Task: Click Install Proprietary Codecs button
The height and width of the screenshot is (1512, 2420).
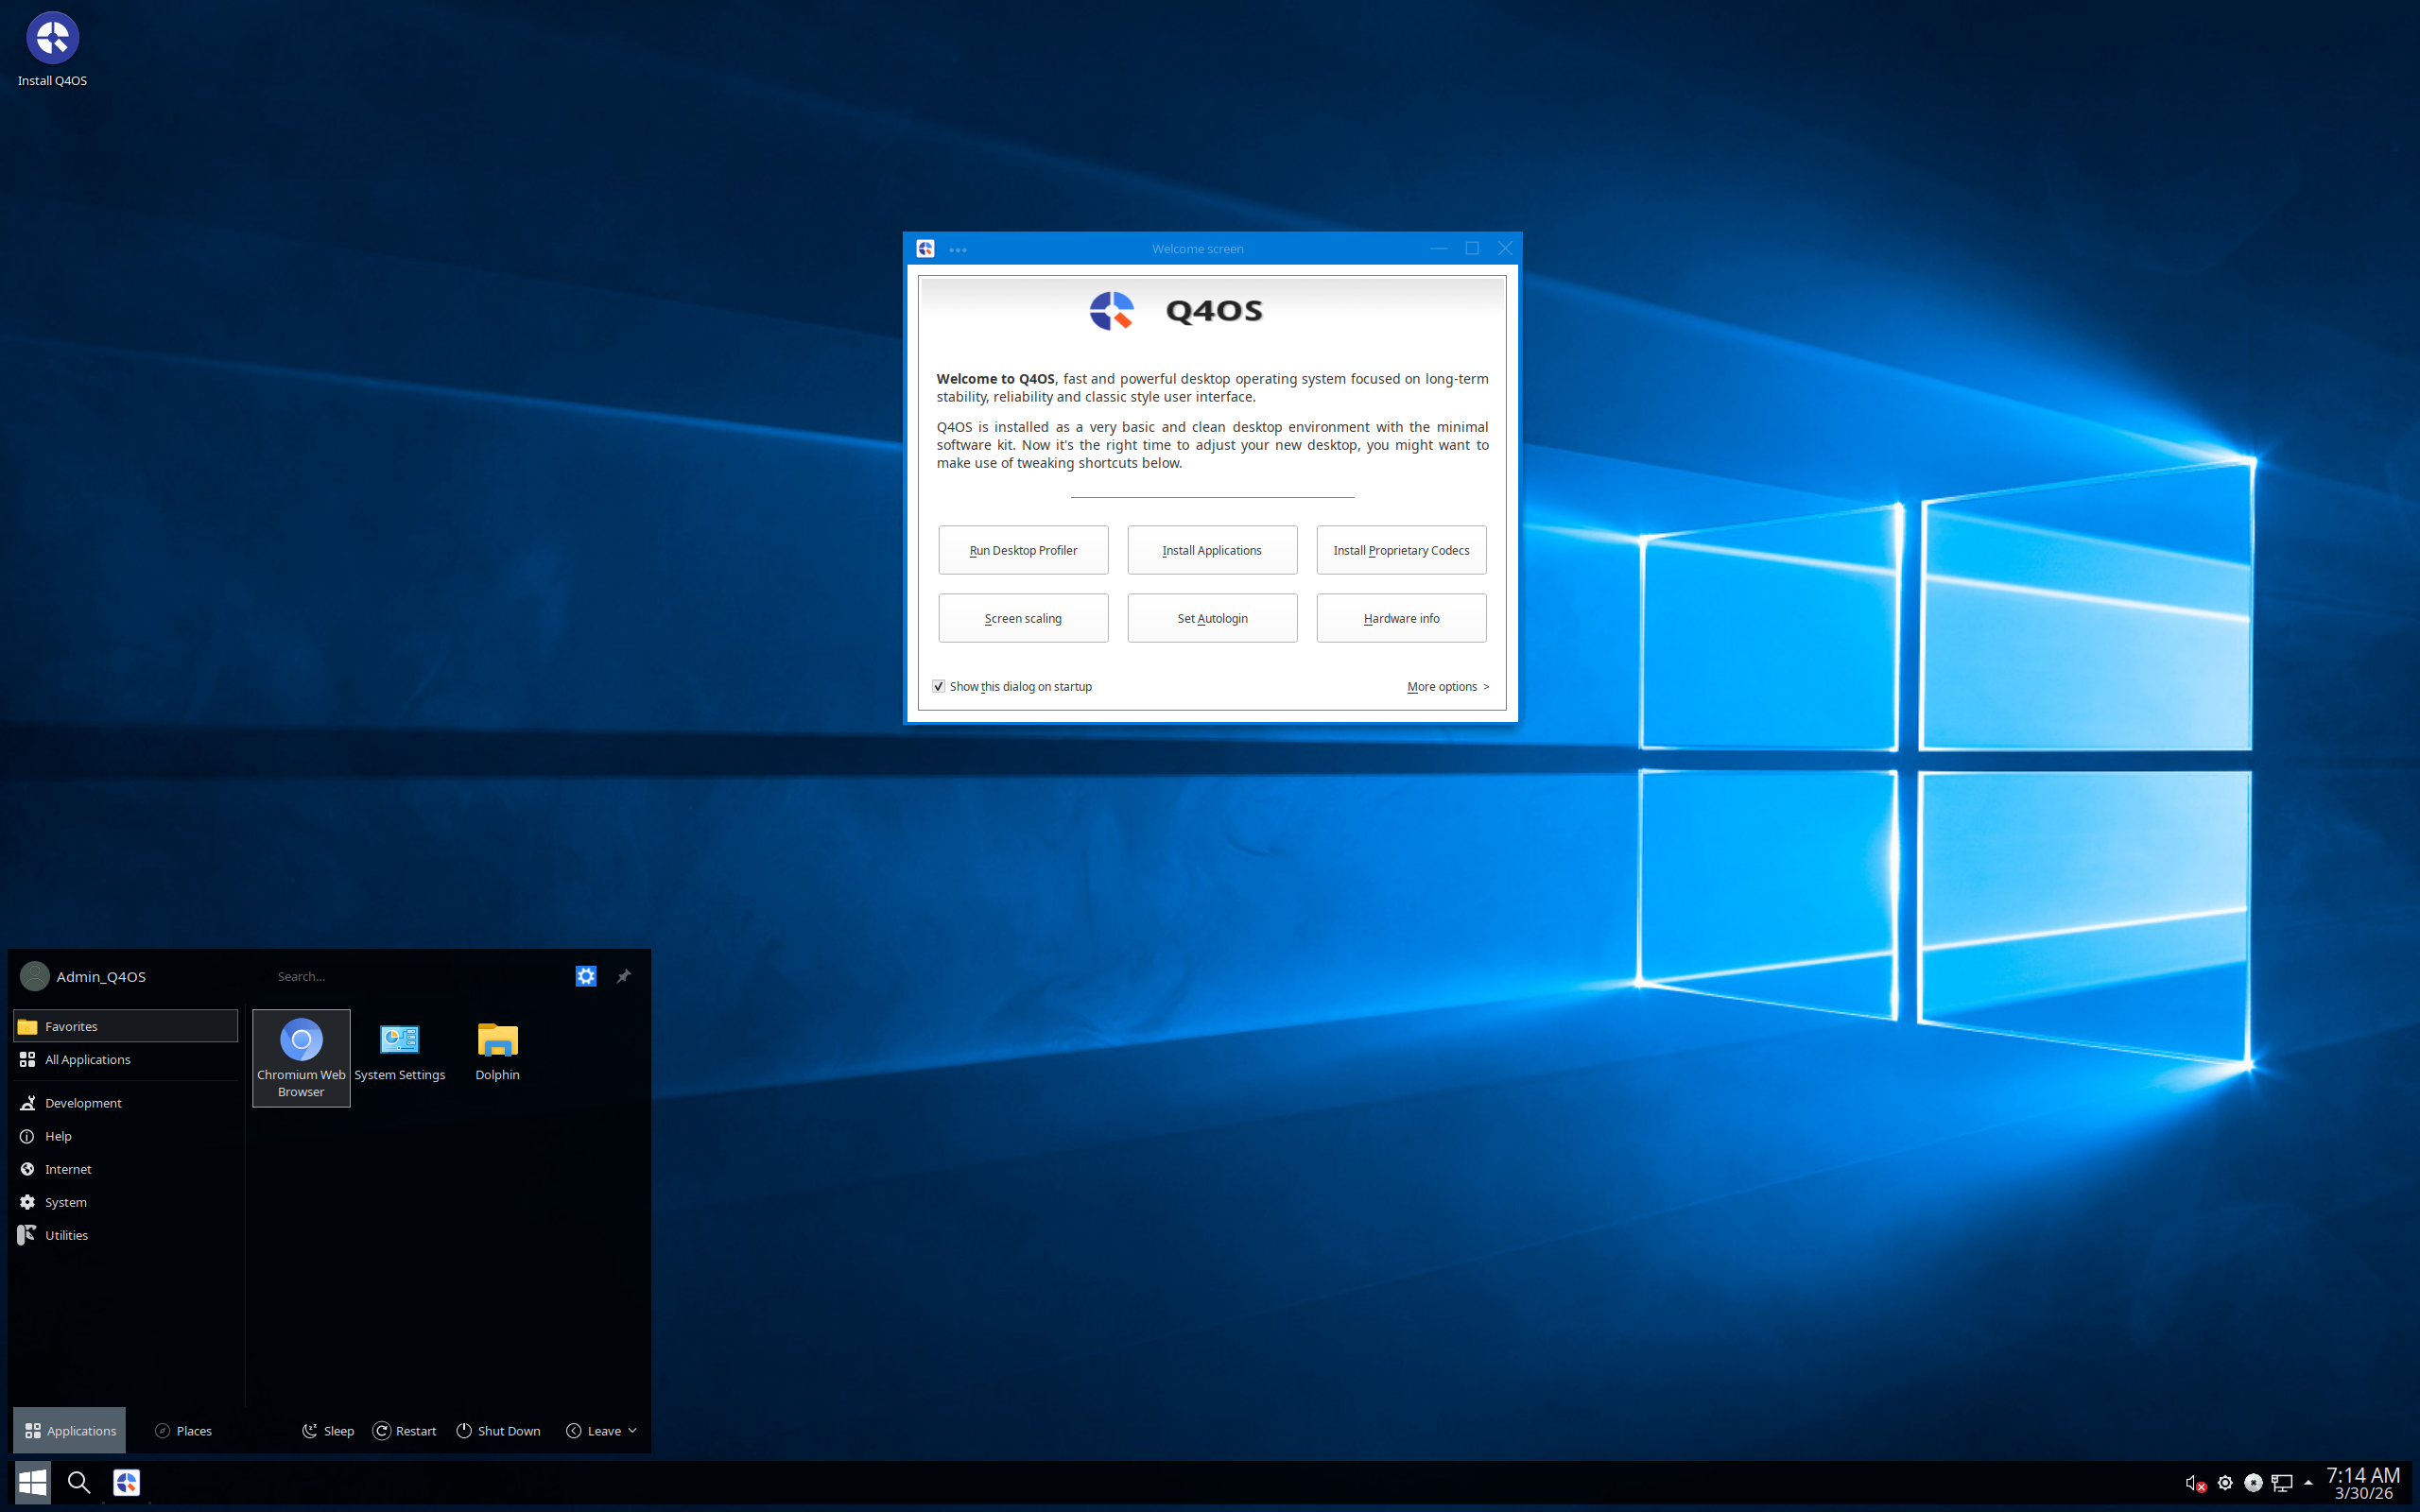Action: (1401, 550)
